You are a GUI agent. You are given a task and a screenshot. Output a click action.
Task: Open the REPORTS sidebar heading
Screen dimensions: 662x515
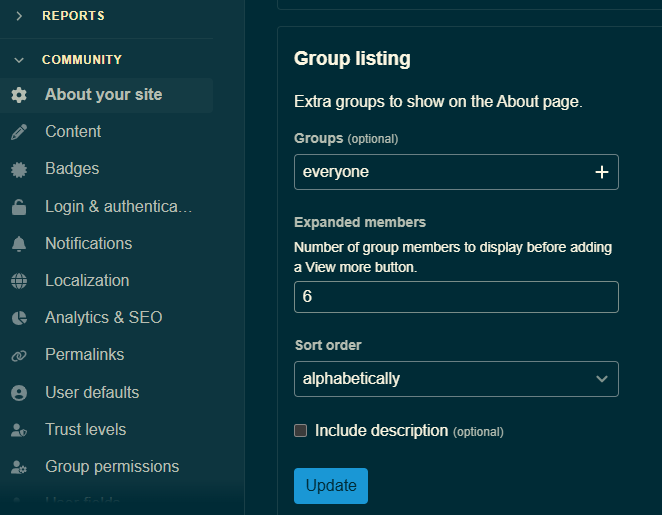coord(73,16)
